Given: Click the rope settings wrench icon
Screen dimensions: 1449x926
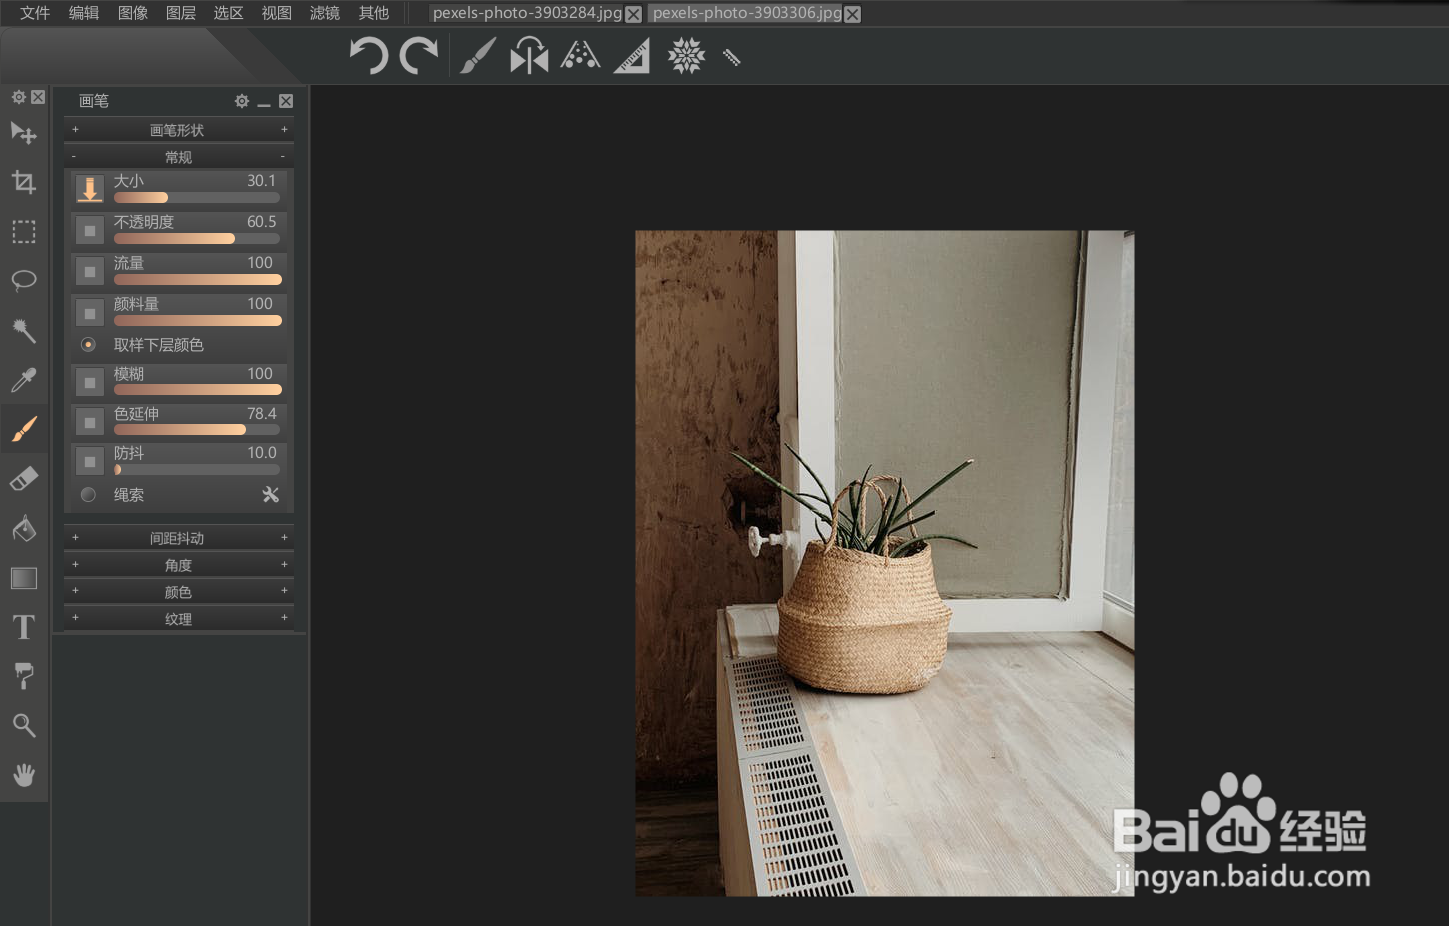Looking at the screenshot, I should (x=270, y=495).
